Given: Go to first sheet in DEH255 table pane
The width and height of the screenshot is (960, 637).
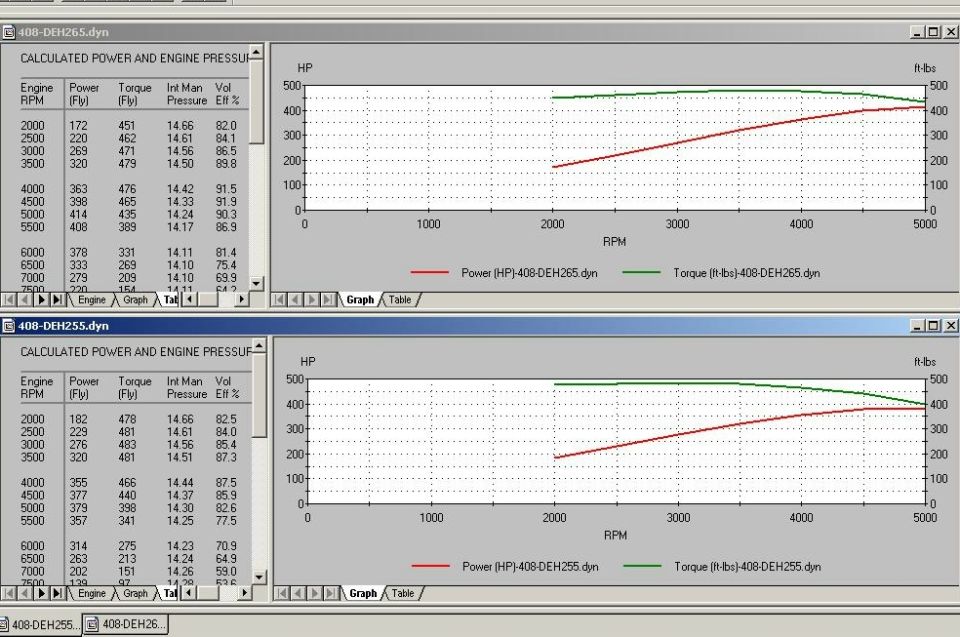Looking at the screenshot, I should (x=9, y=593).
